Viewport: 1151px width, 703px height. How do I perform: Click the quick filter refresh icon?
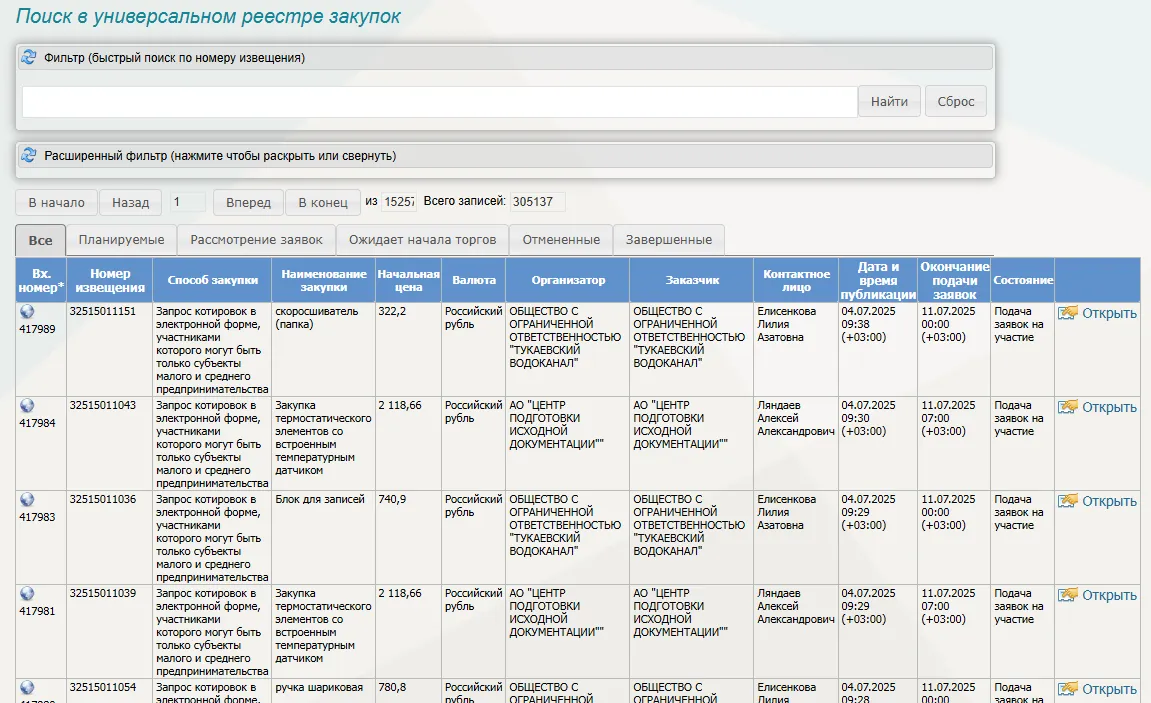(29, 57)
